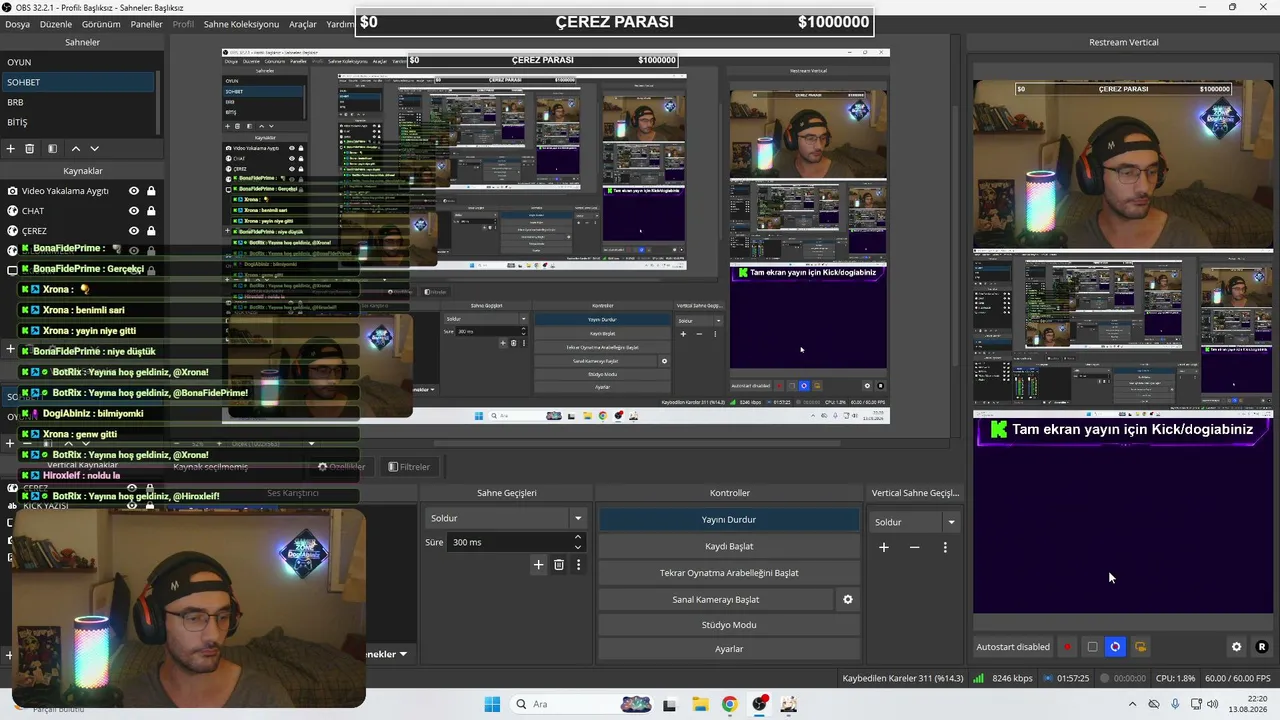This screenshot has height=720, width=1280.
Task: Click Yayını Durdur to stop streaming
Action: 729,520
